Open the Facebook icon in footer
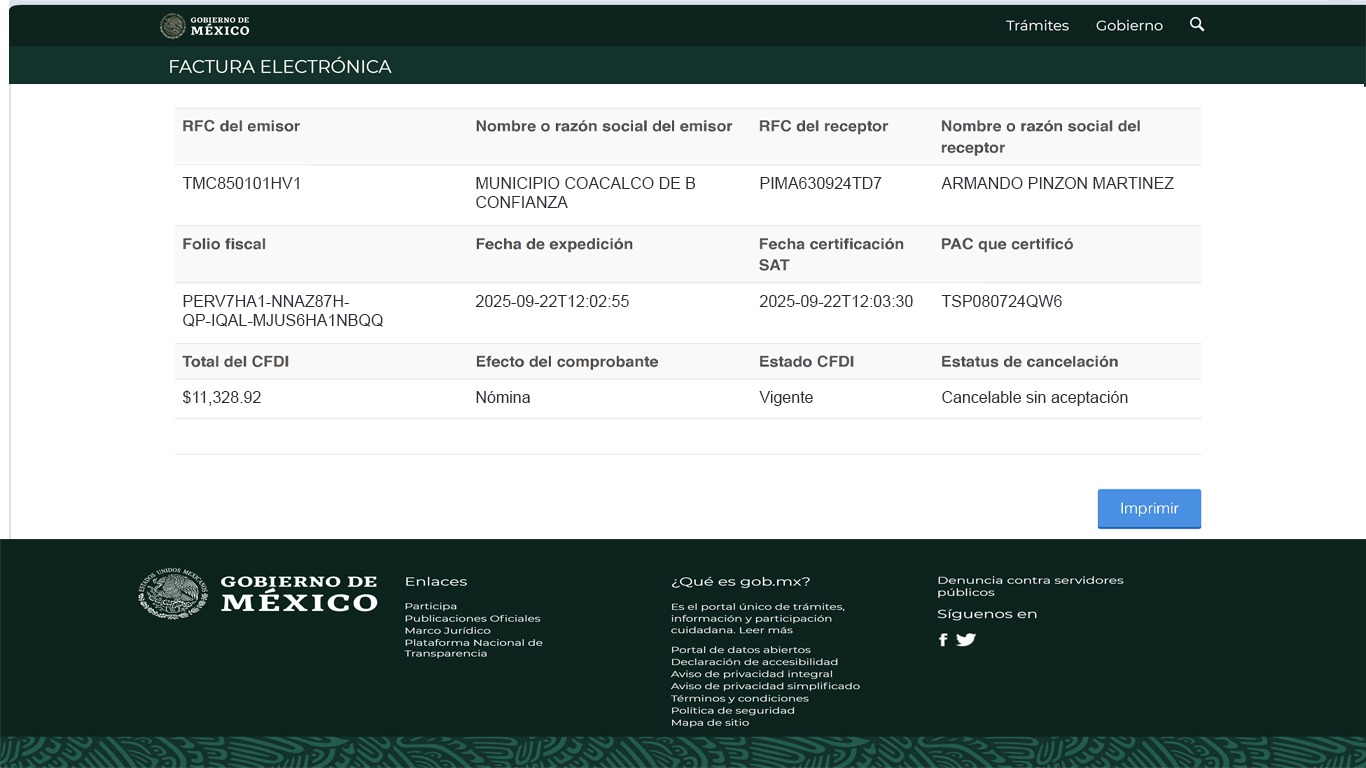The image size is (1366, 768). 943,640
